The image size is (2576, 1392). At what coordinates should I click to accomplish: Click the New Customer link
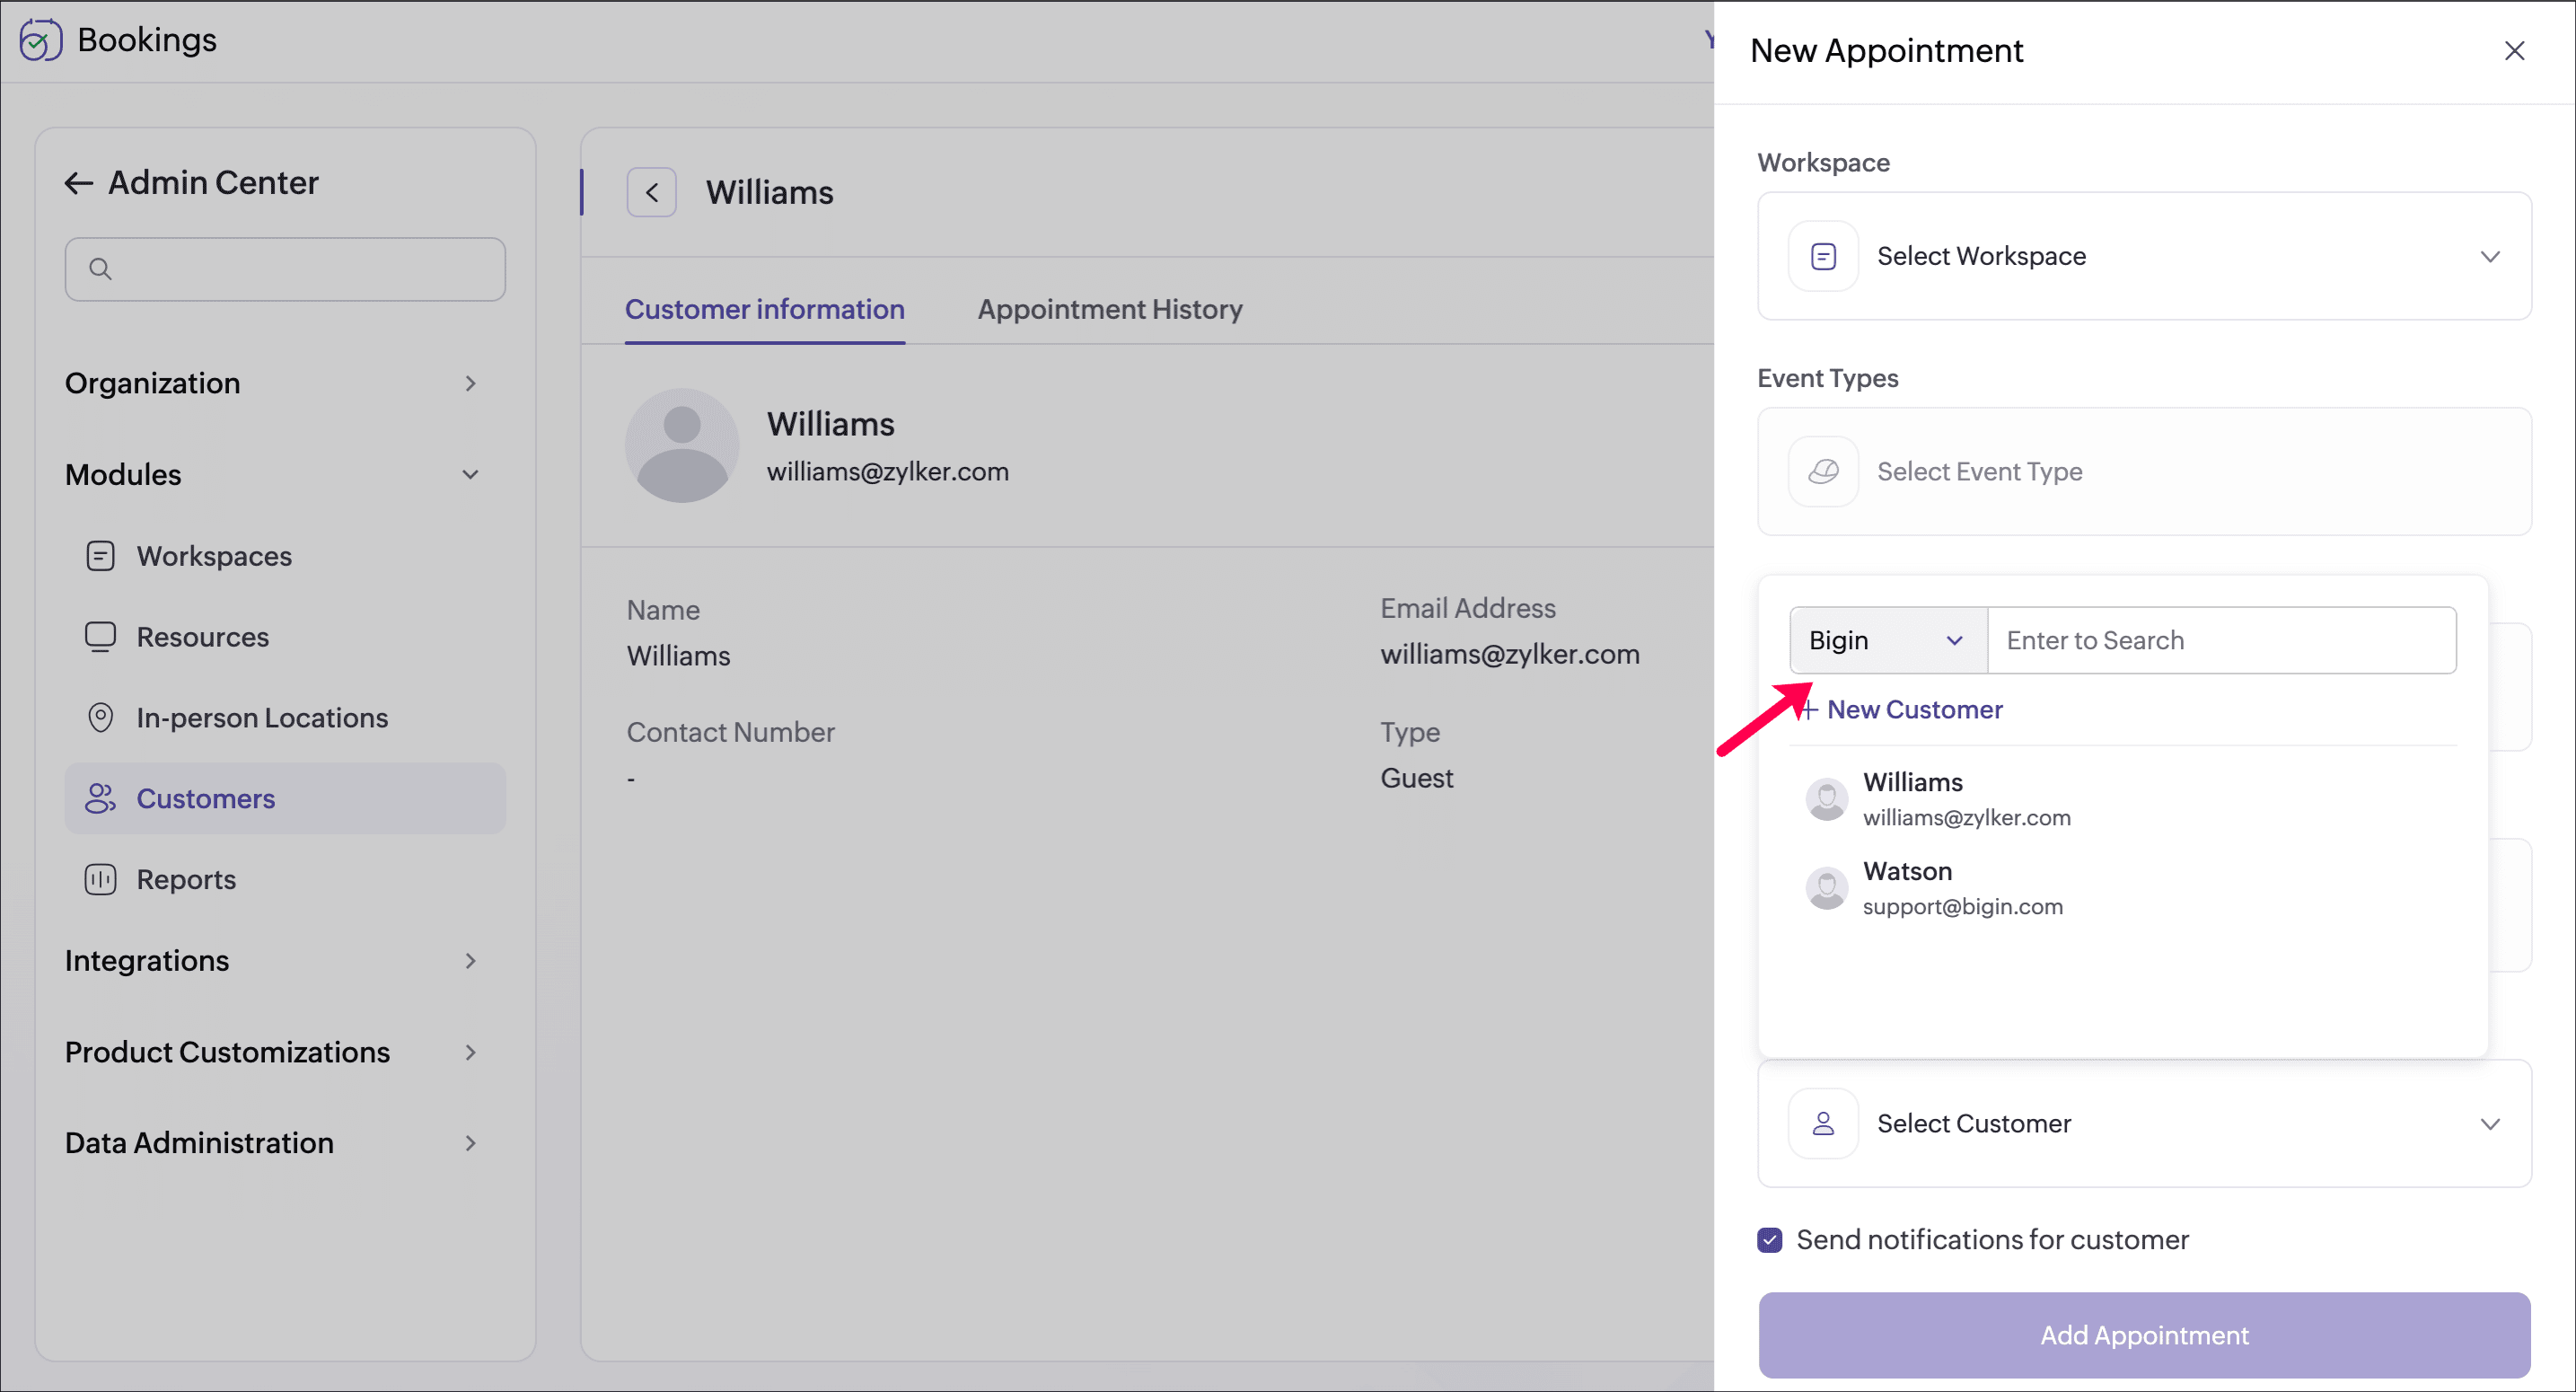[x=1913, y=710]
